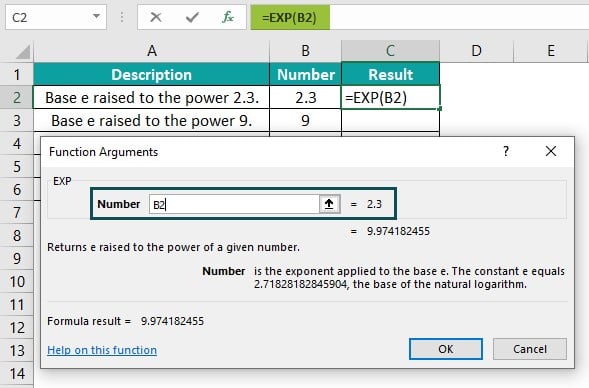
Task: Select row 9 header
Action: click(17, 258)
